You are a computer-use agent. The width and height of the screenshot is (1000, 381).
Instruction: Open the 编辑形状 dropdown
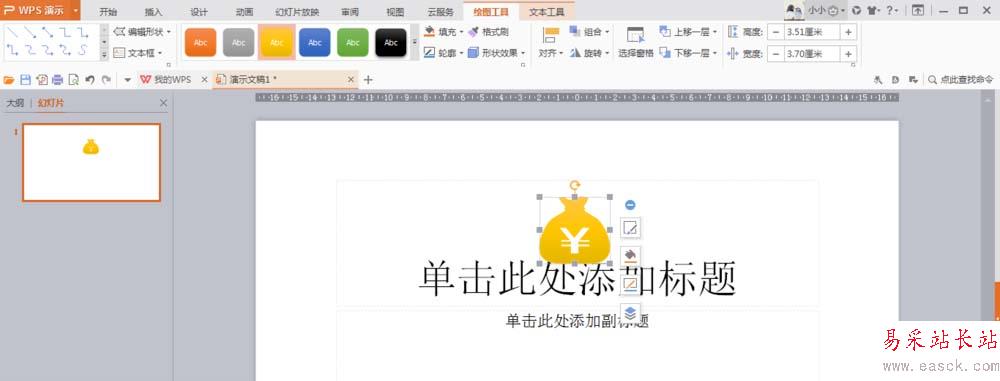click(142, 32)
